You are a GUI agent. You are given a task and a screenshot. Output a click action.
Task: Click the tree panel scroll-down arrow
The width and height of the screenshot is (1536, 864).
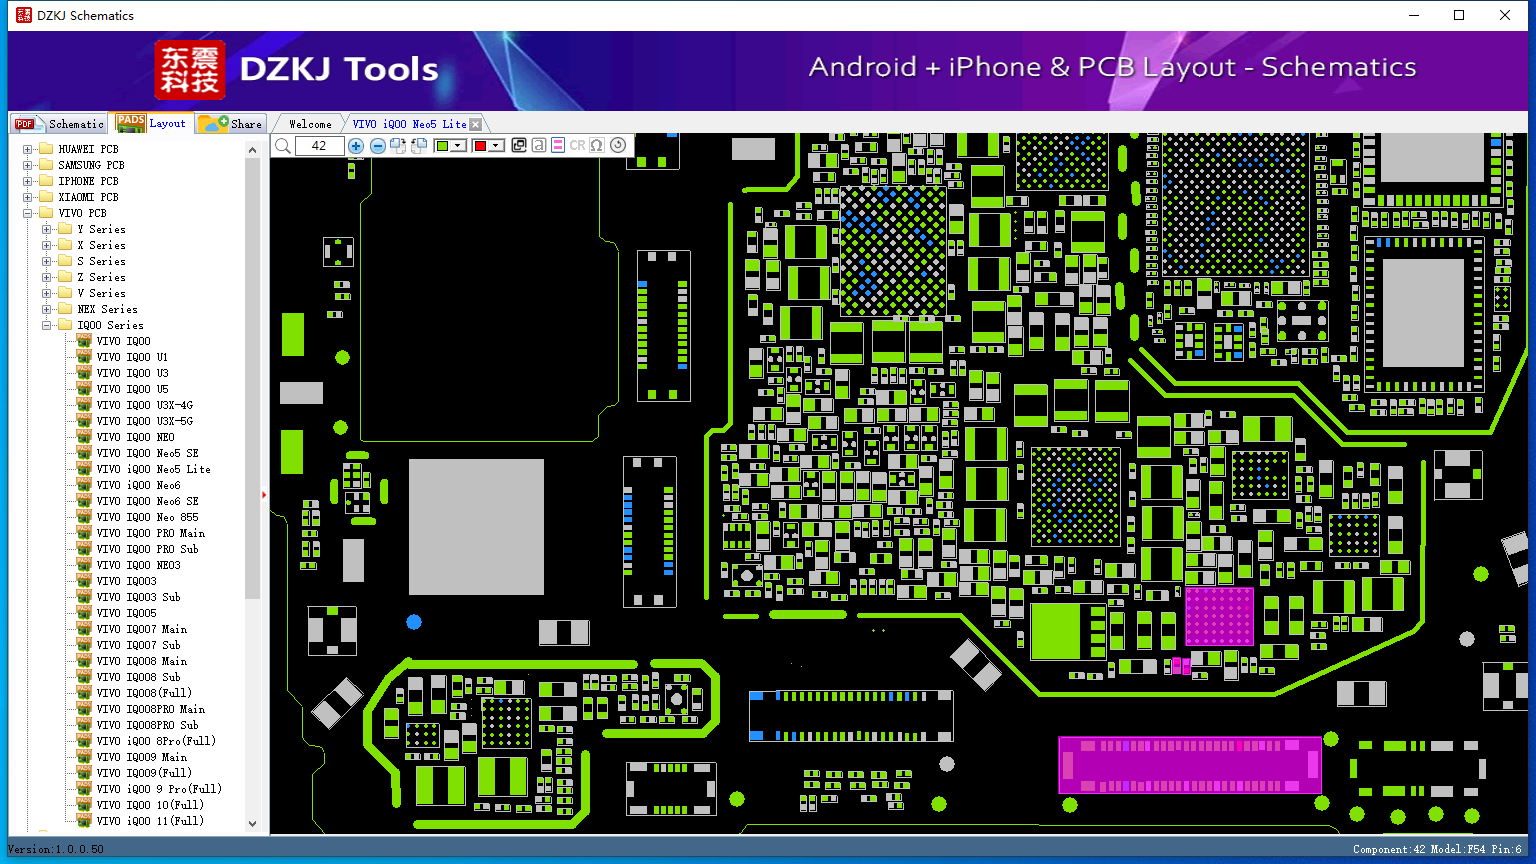[x=252, y=823]
